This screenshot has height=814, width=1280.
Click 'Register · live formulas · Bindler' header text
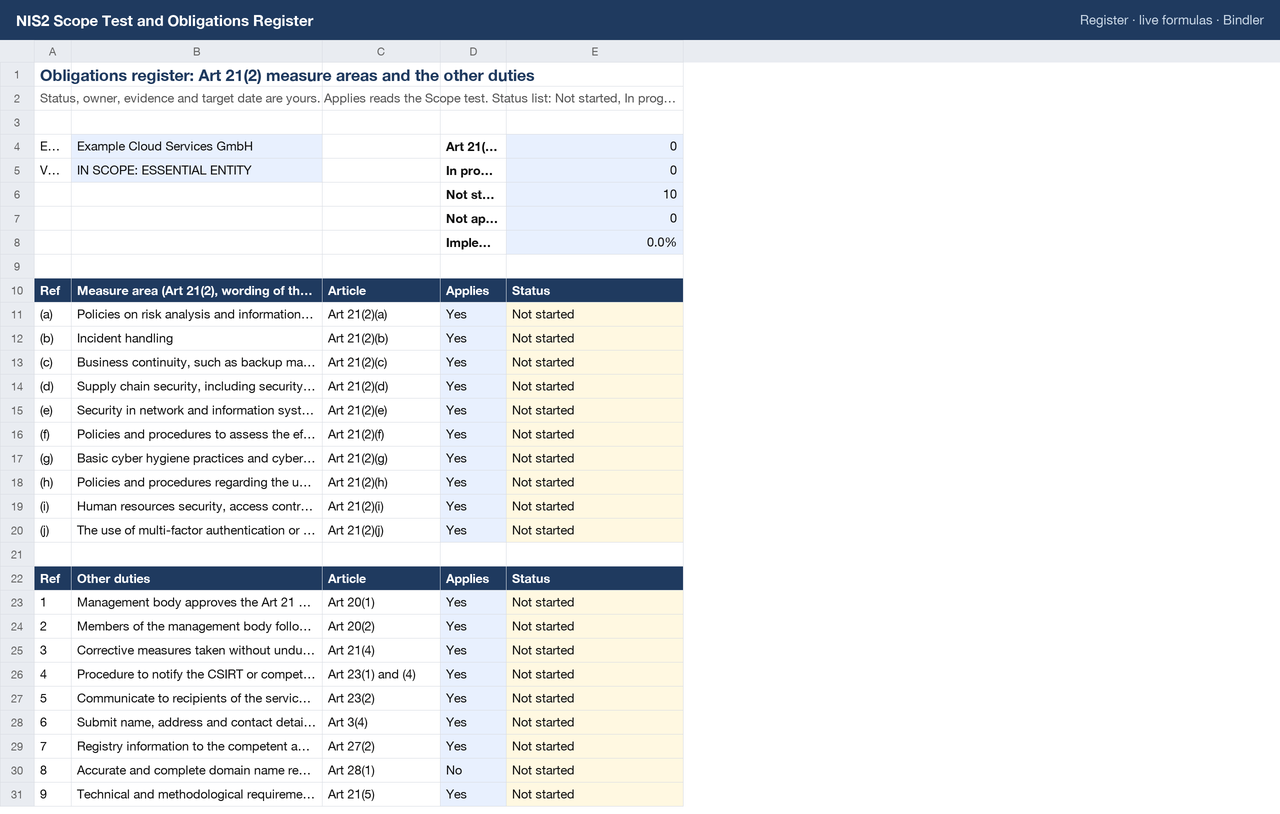tap(1172, 20)
